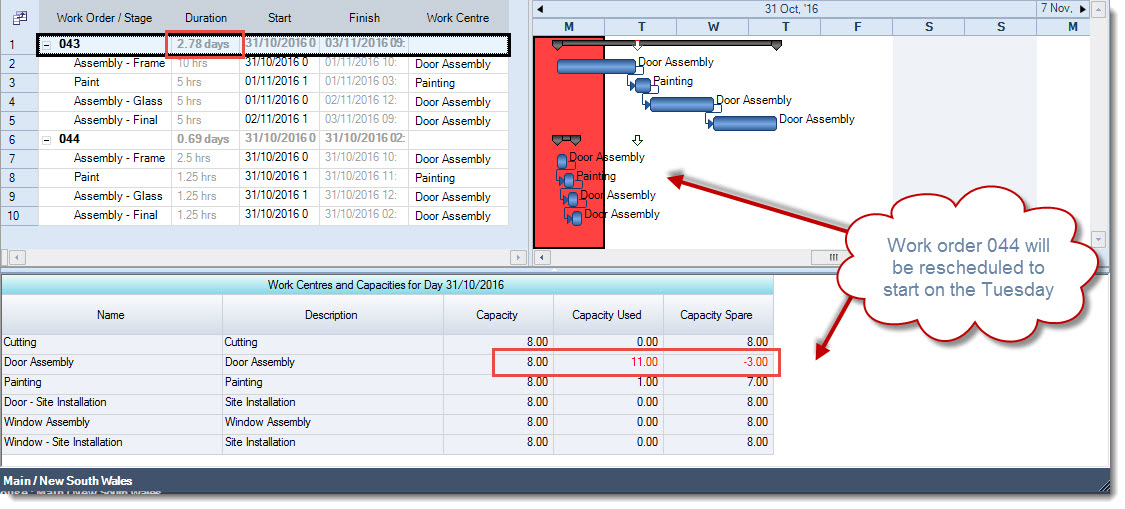Click the Name column header in capacities table
The height and width of the screenshot is (509, 1125).
tap(111, 314)
